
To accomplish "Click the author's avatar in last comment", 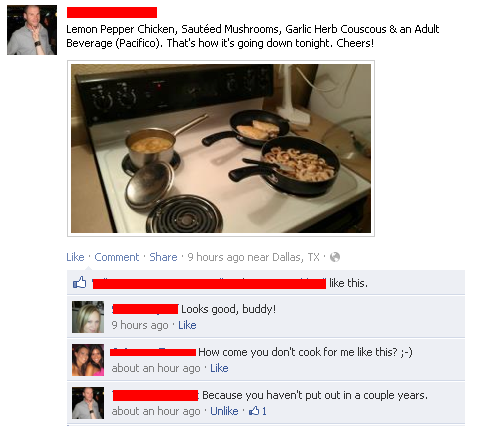I will (88, 403).
